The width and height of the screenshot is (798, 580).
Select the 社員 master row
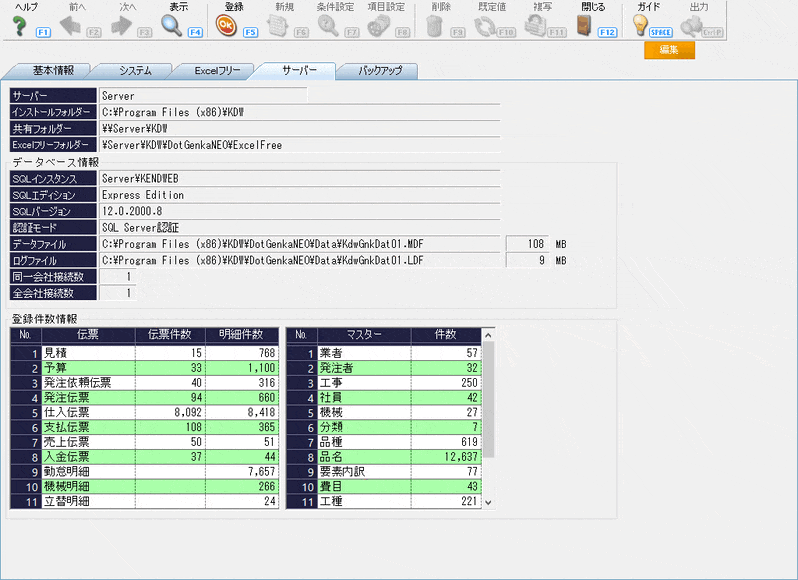point(384,397)
